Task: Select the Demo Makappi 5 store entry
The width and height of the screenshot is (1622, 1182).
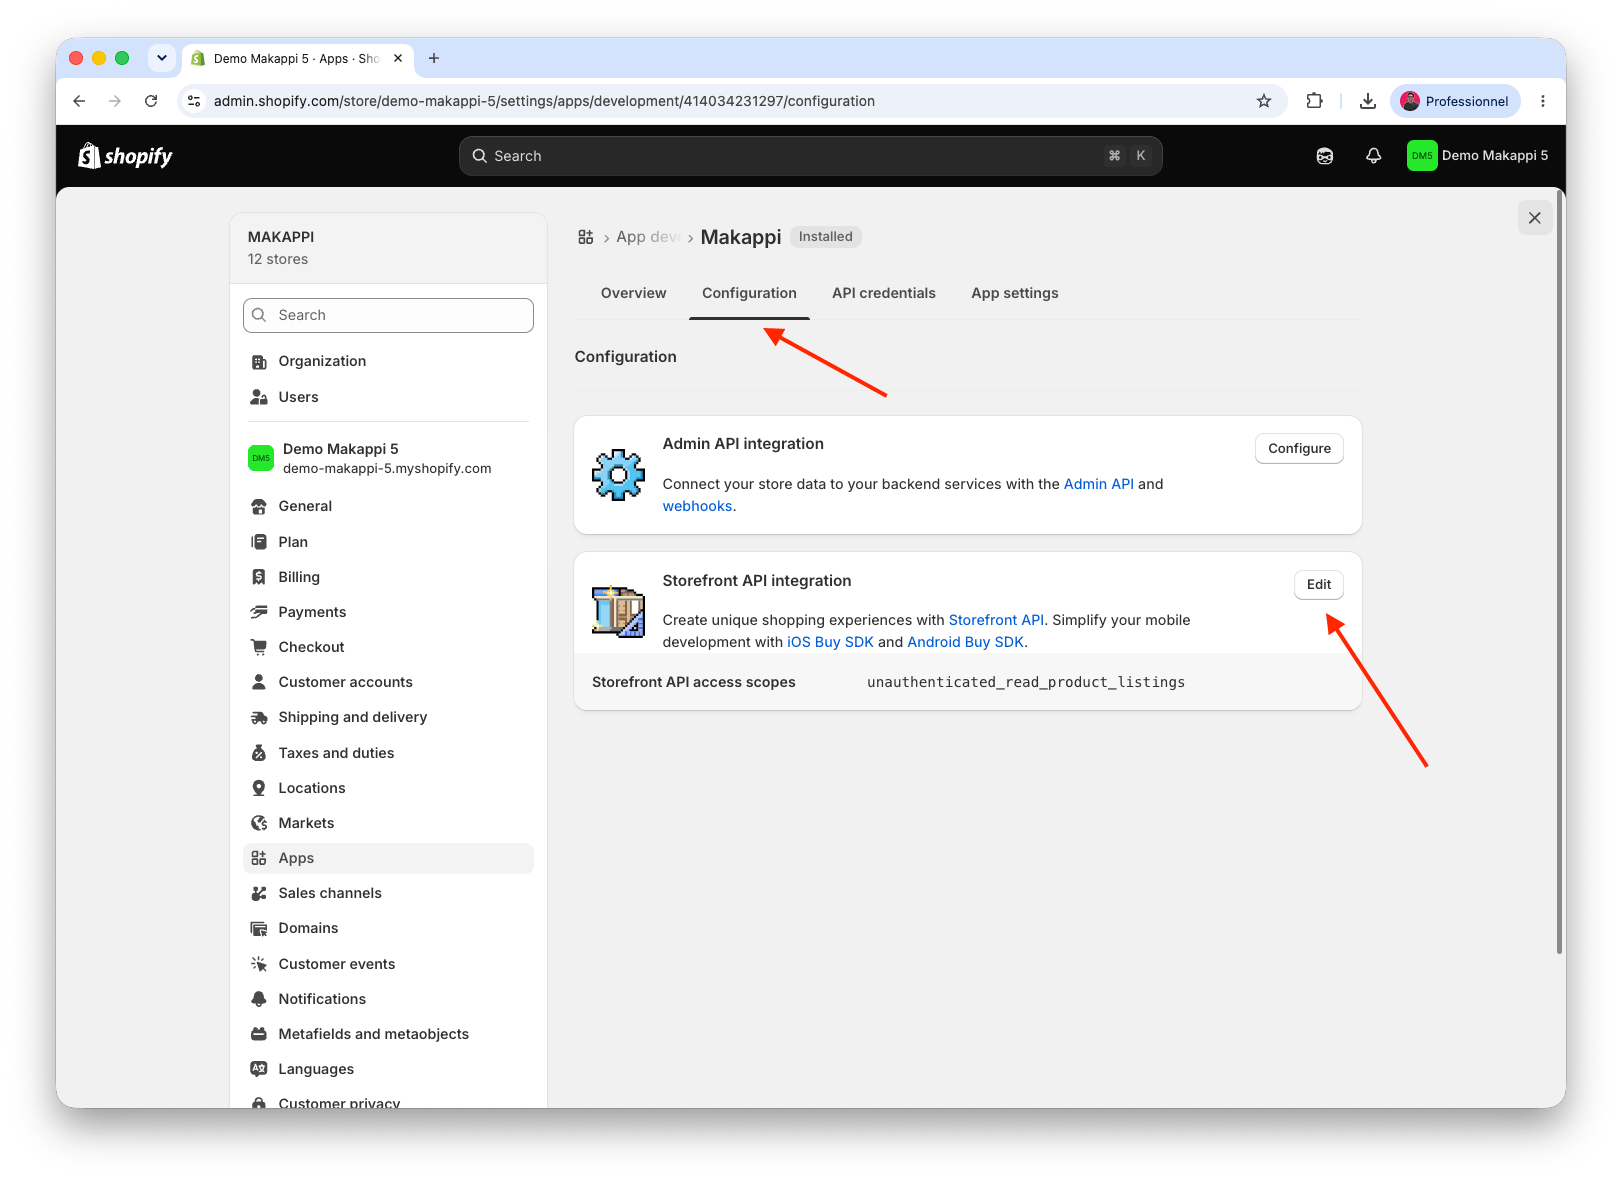Action: (388, 458)
